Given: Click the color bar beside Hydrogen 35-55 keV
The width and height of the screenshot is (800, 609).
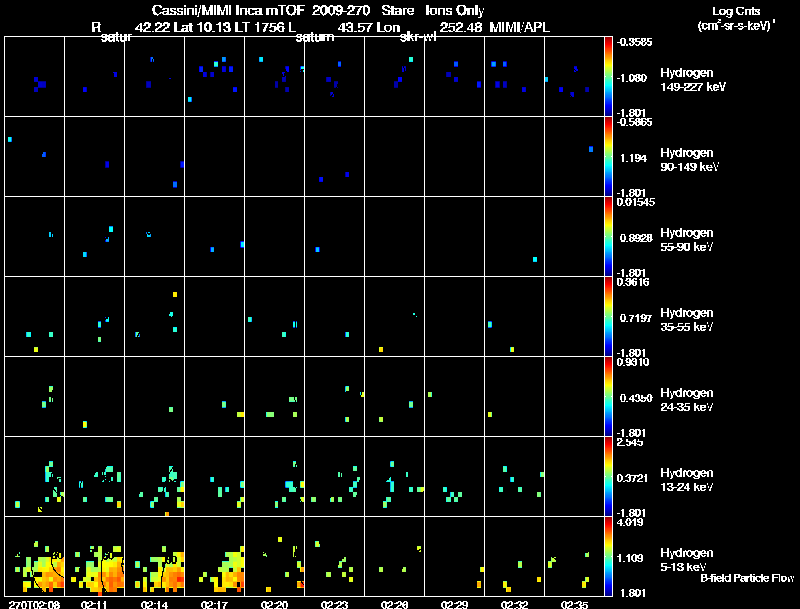Looking at the screenshot, I should click(x=608, y=316).
